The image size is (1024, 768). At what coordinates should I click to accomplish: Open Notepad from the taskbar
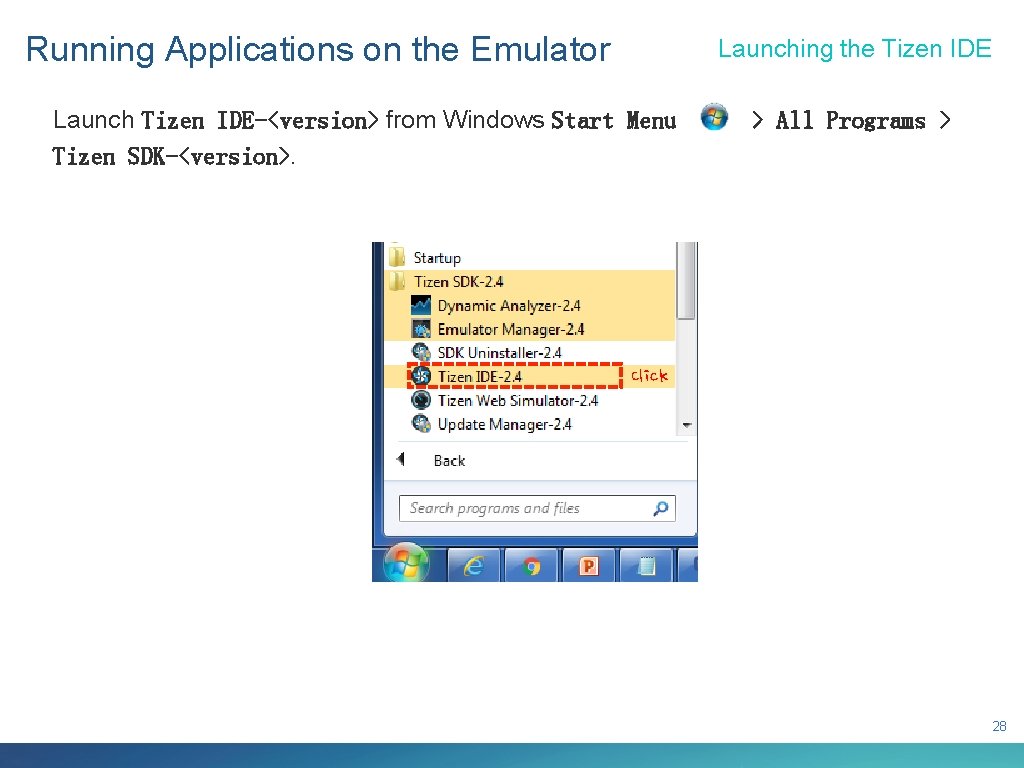tap(646, 565)
